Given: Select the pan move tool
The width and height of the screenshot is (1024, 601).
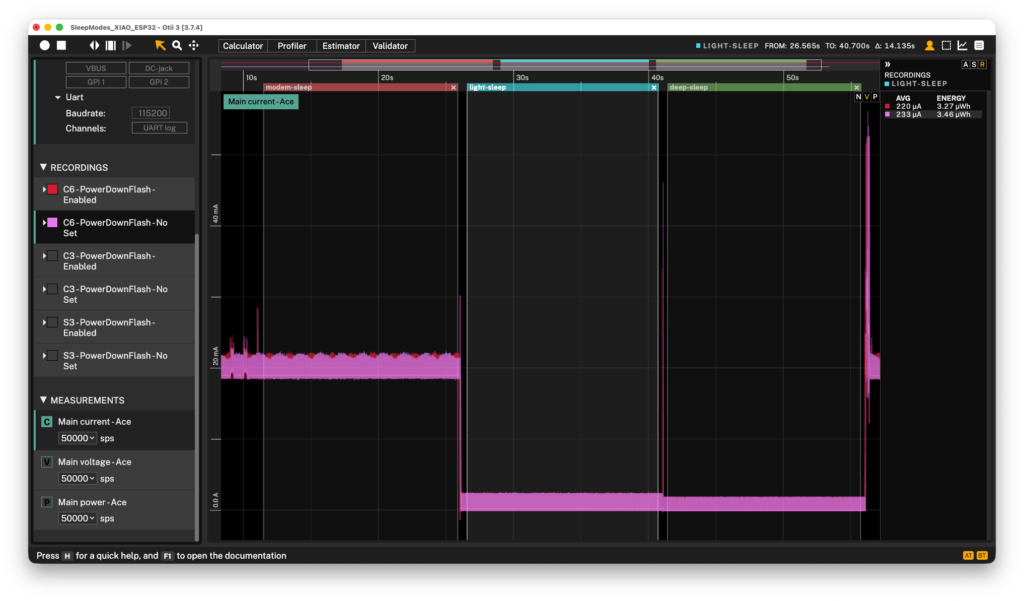Looking at the screenshot, I should pos(194,45).
